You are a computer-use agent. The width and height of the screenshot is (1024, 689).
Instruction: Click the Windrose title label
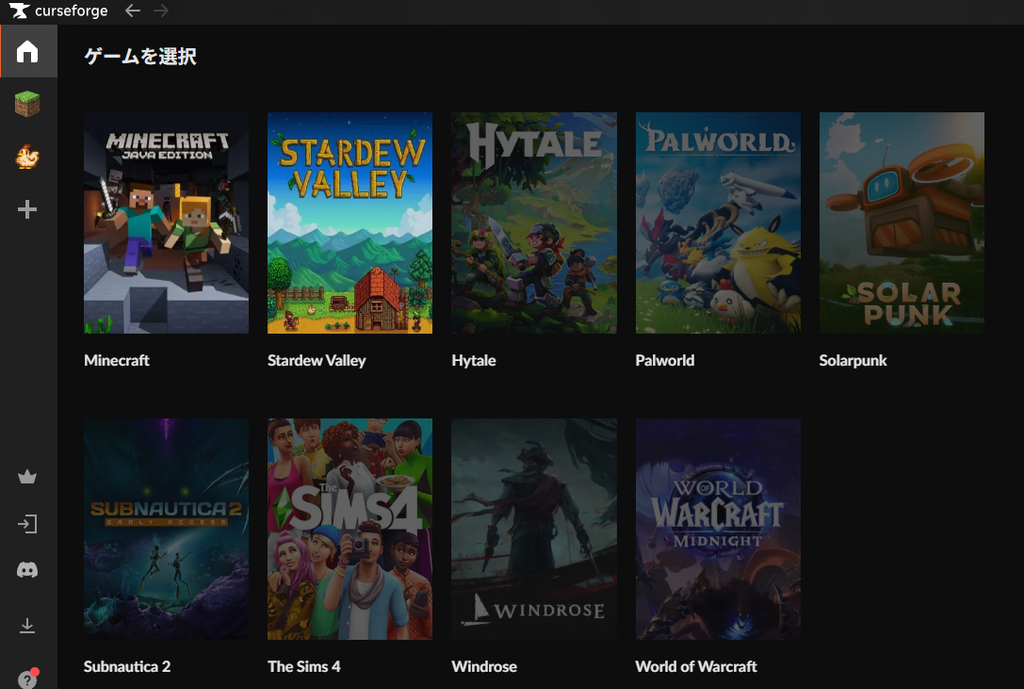coord(485,667)
